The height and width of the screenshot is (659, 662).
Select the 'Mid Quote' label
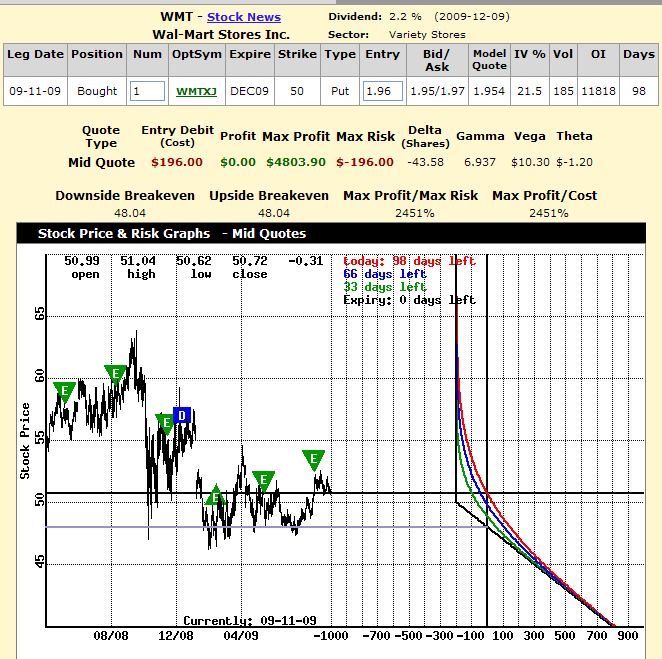pyautogui.click(x=102, y=163)
